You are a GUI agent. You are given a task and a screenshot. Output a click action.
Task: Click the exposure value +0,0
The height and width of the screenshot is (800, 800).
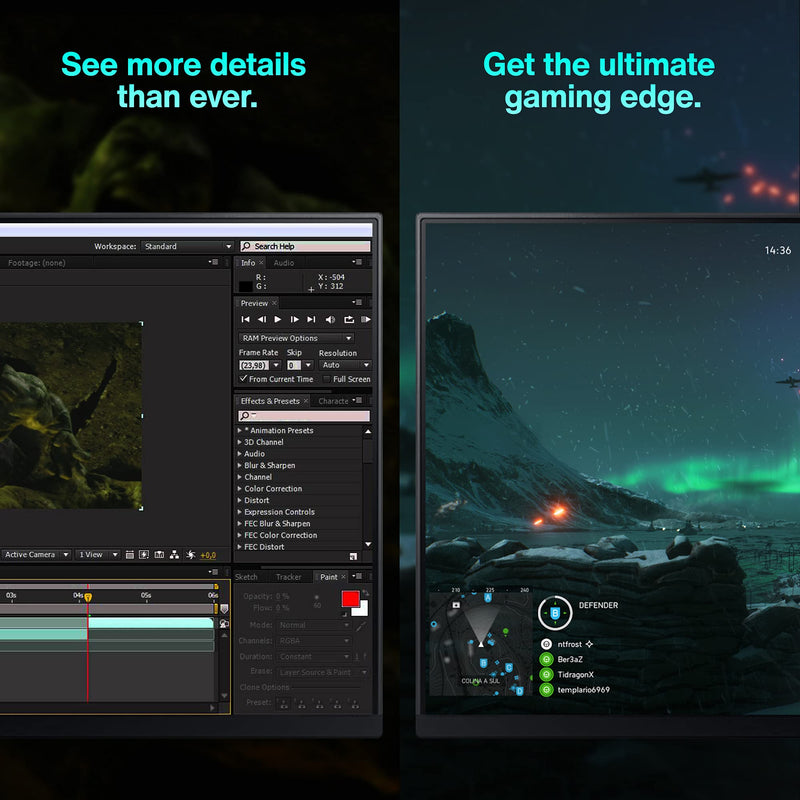pos(208,555)
